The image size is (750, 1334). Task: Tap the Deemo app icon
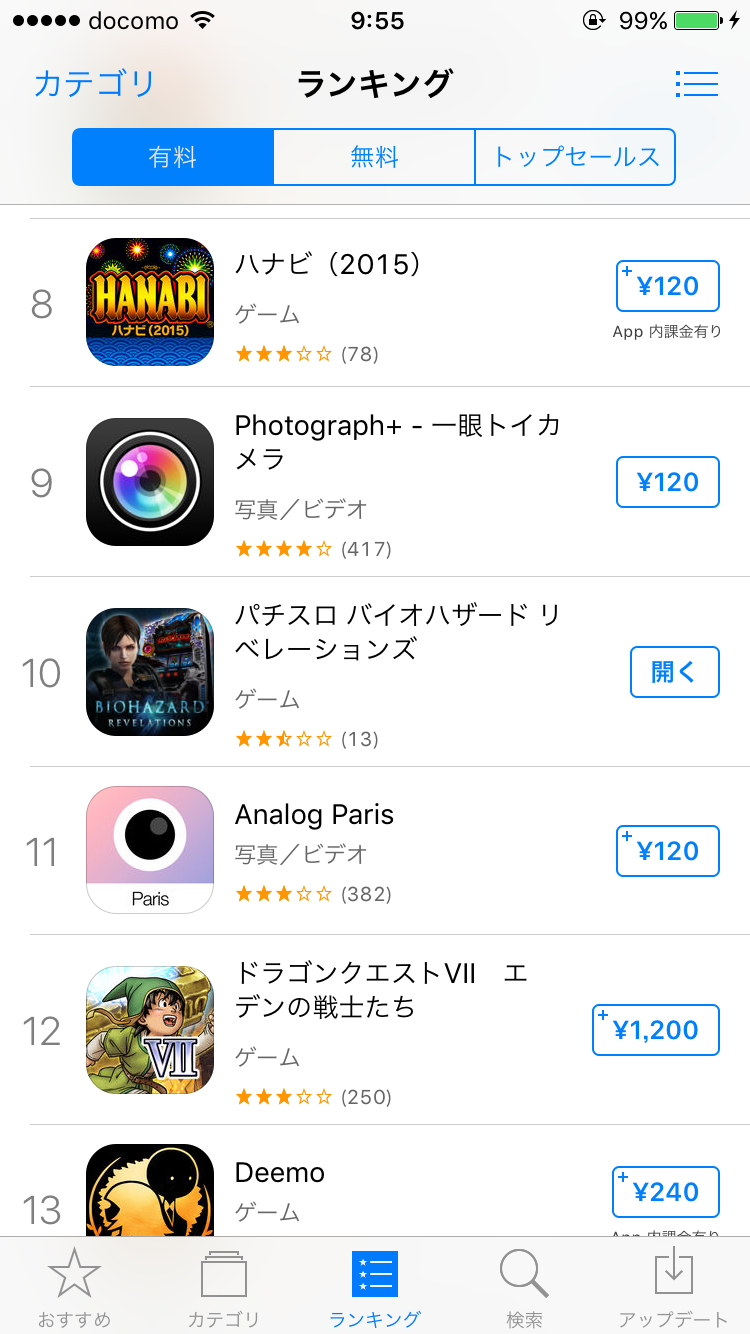pos(150,1192)
